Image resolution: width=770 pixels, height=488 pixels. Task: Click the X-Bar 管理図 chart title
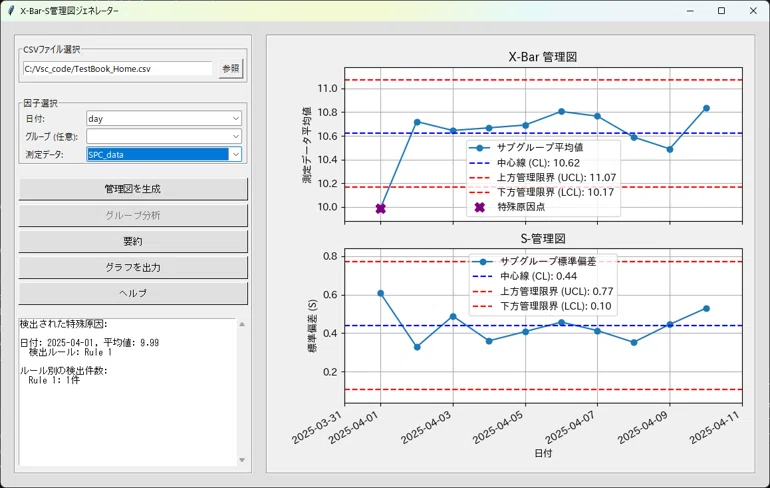[543, 57]
